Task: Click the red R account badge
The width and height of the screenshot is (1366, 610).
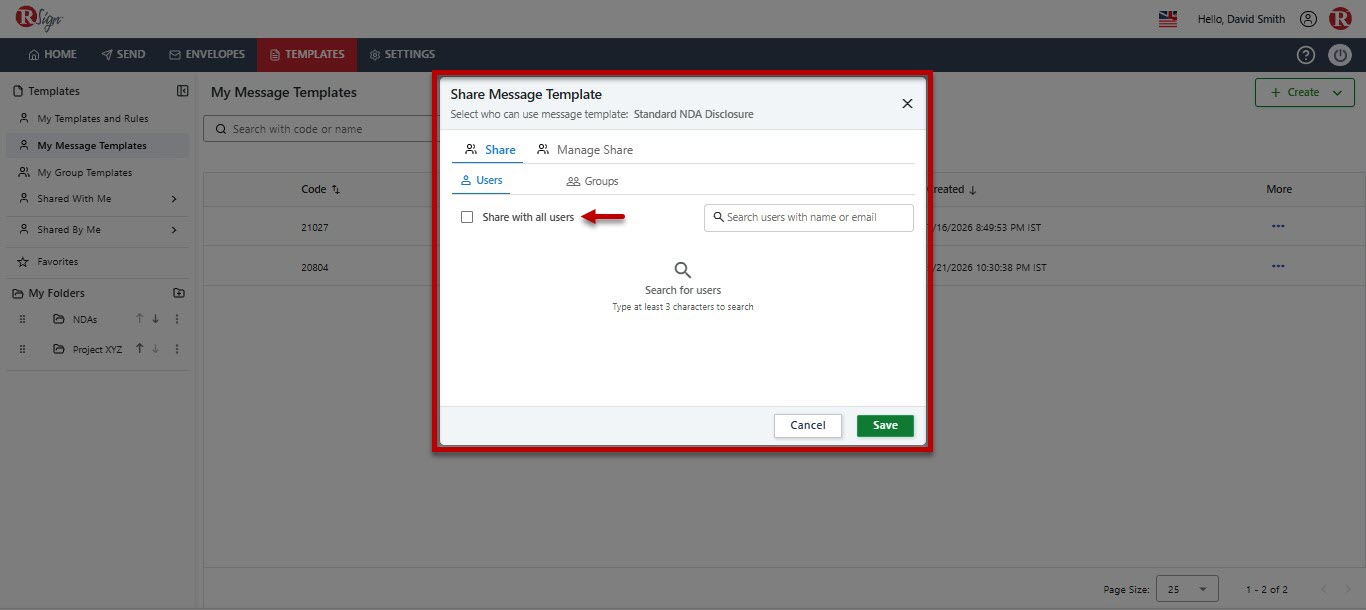Action: pyautogui.click(x=1340, y=19)
